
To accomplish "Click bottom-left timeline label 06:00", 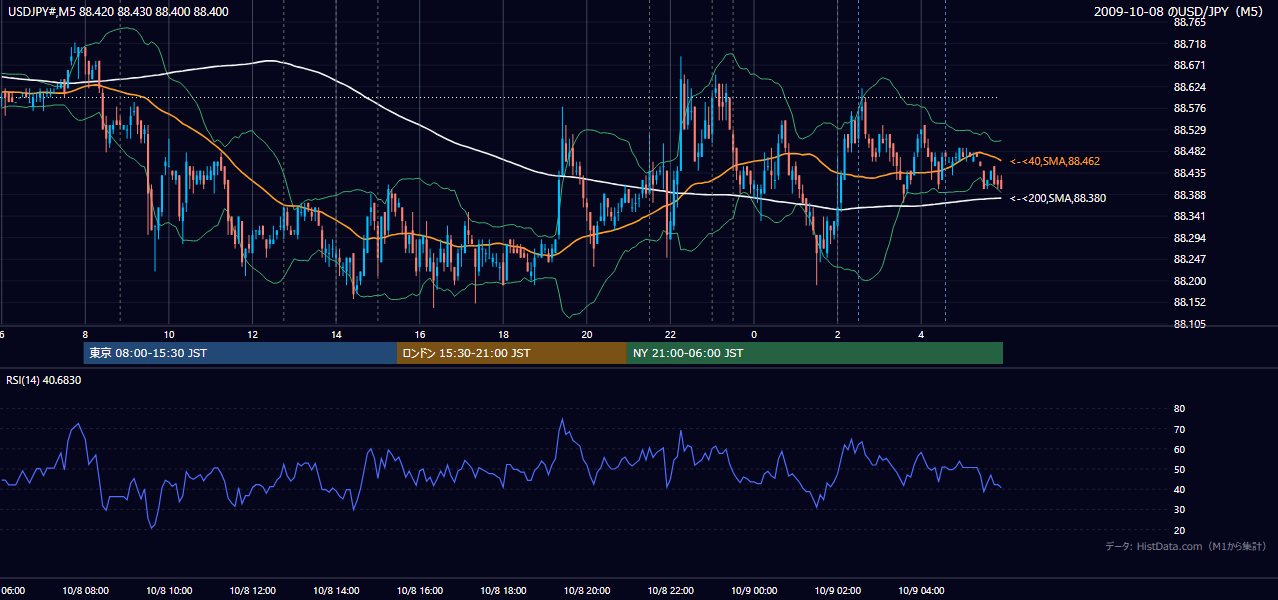I will [12, 591].
